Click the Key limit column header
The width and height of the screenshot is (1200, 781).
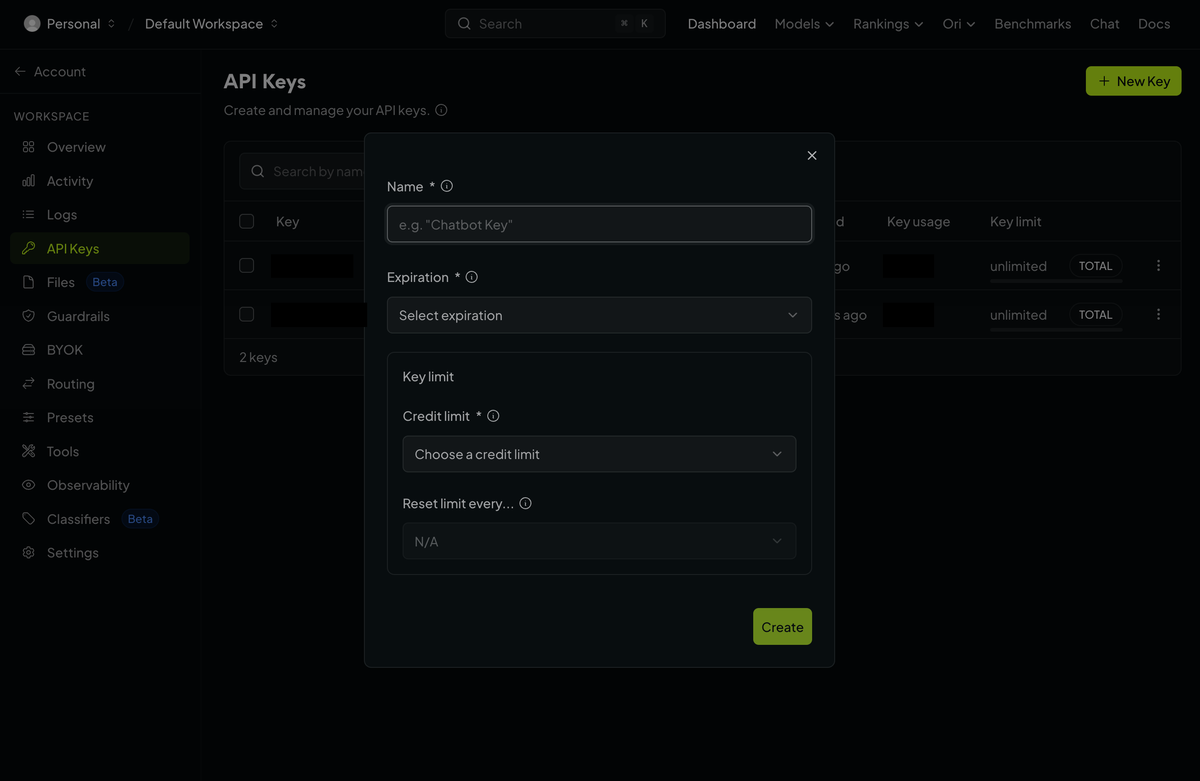[1015, 221]
